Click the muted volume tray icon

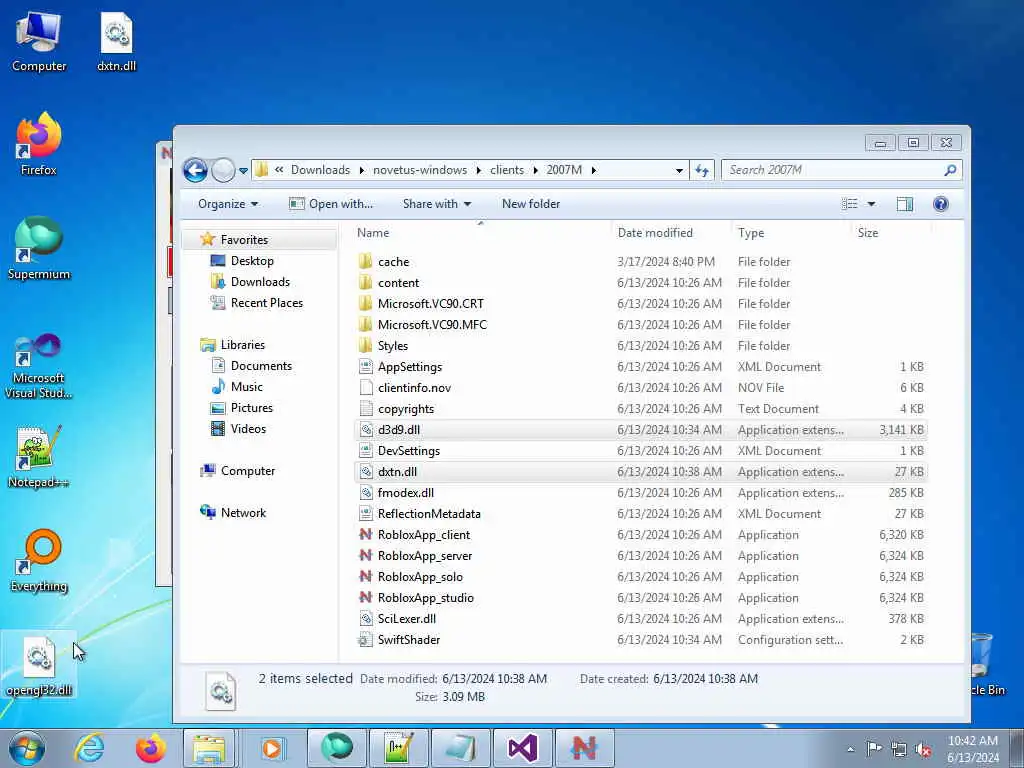923,750
